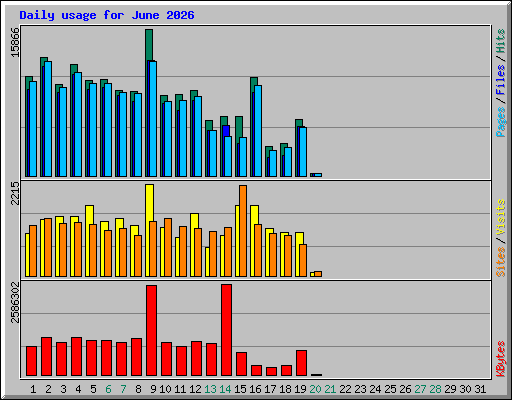
Task: Click the day 15 label on the x-axis
Action: coord(240,389)
